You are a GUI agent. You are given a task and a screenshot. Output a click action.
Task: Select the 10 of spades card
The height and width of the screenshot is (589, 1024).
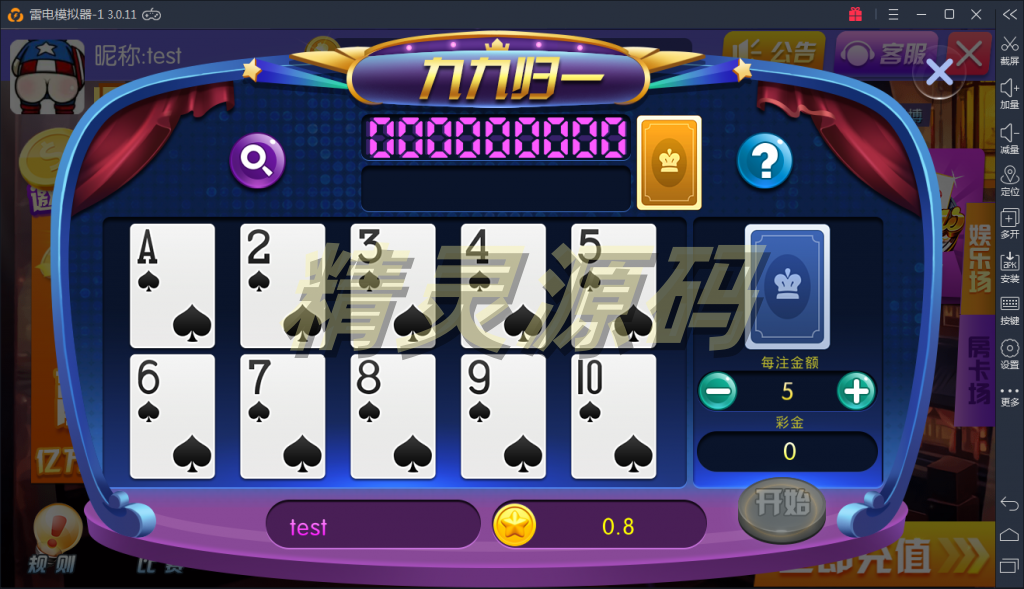[x=614, y=416]
